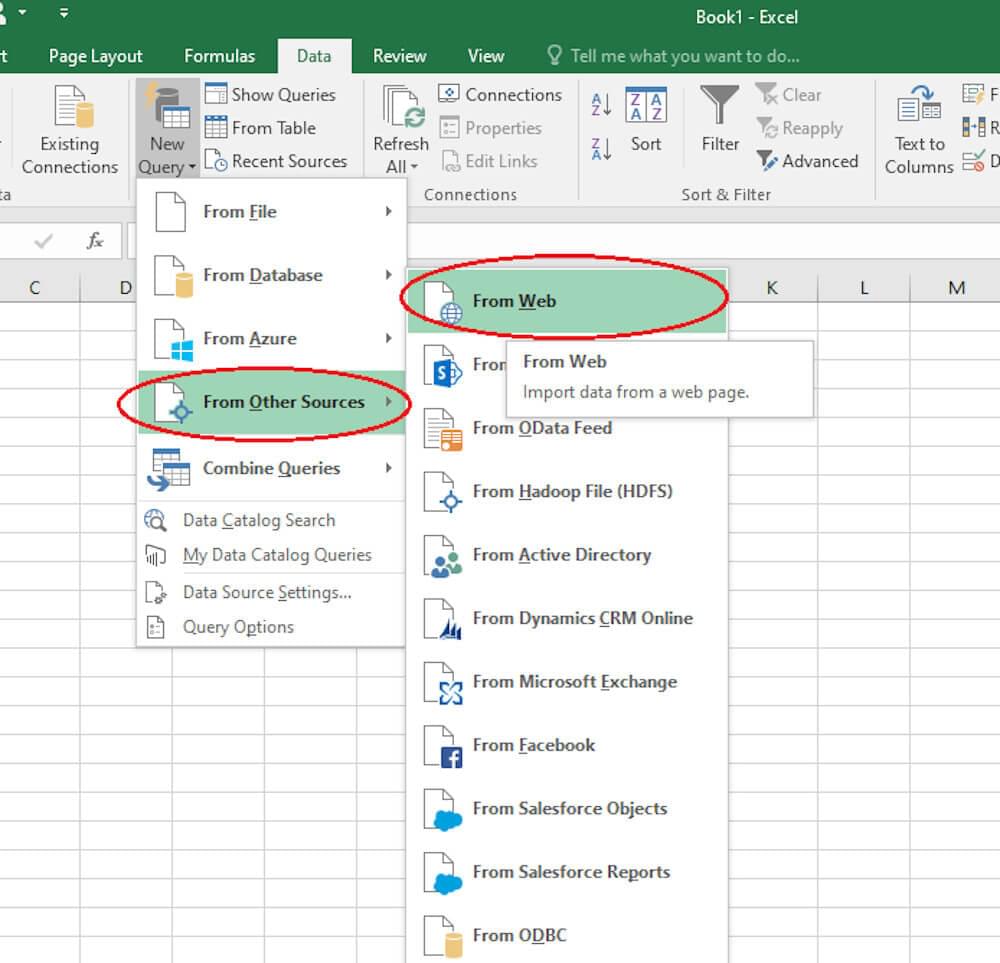The height and width of the screenshot is (963, 1000).
Task: Sort descending with the Z-to-A icon
Action: [601, 149]
